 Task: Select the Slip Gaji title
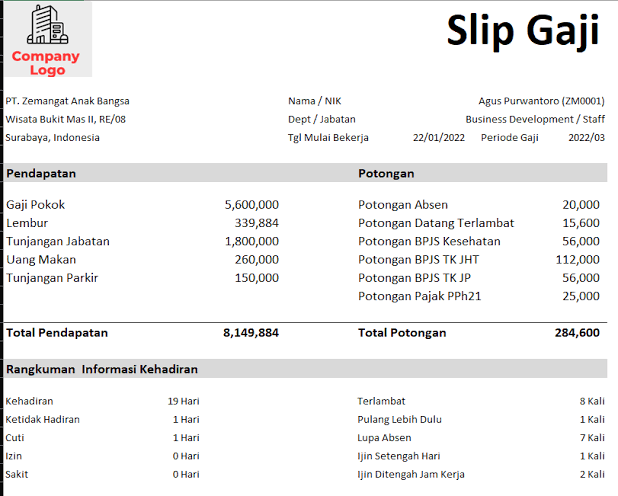pyautogui.click(x=522, y=31)
